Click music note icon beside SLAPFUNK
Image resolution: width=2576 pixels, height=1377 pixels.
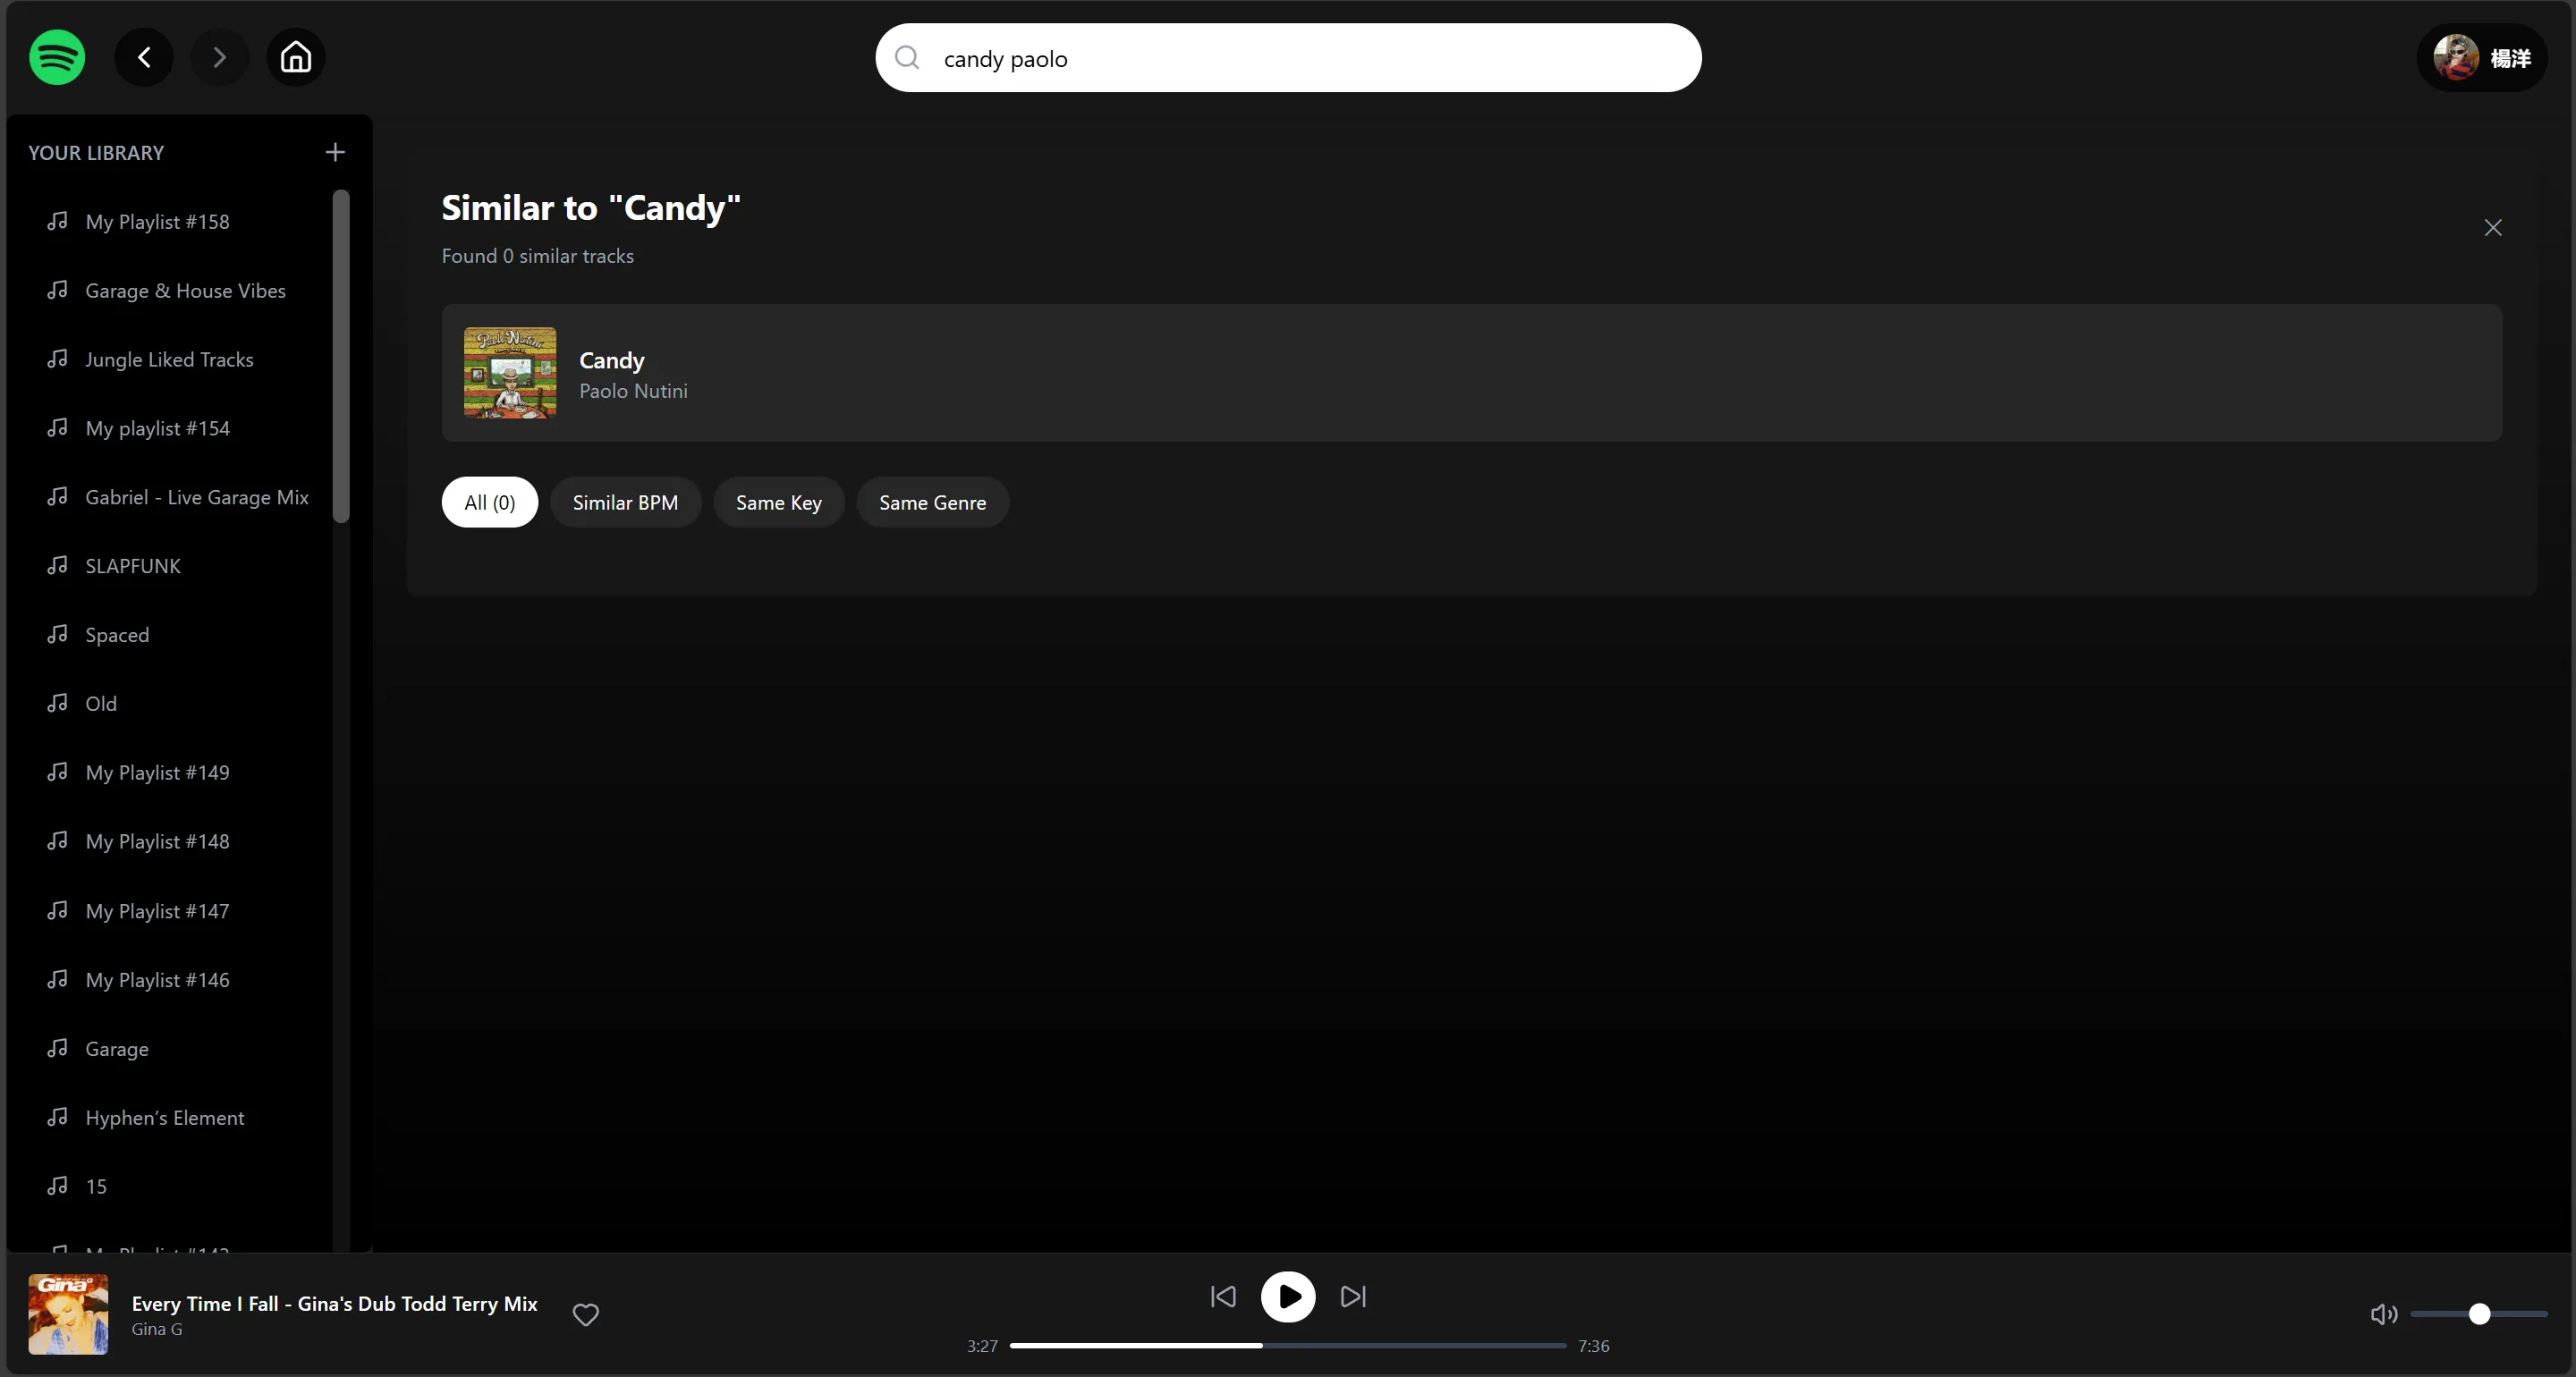(58, 565)
